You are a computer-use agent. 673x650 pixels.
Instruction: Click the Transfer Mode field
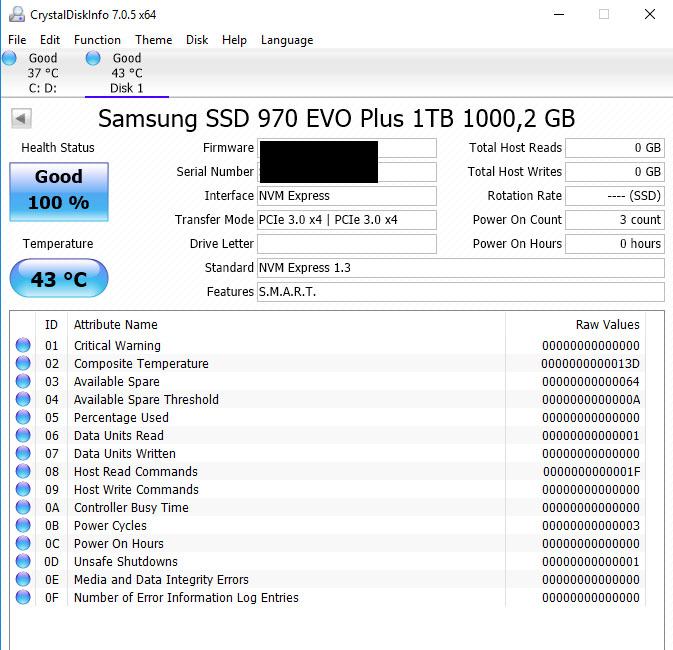coord(347,220)
